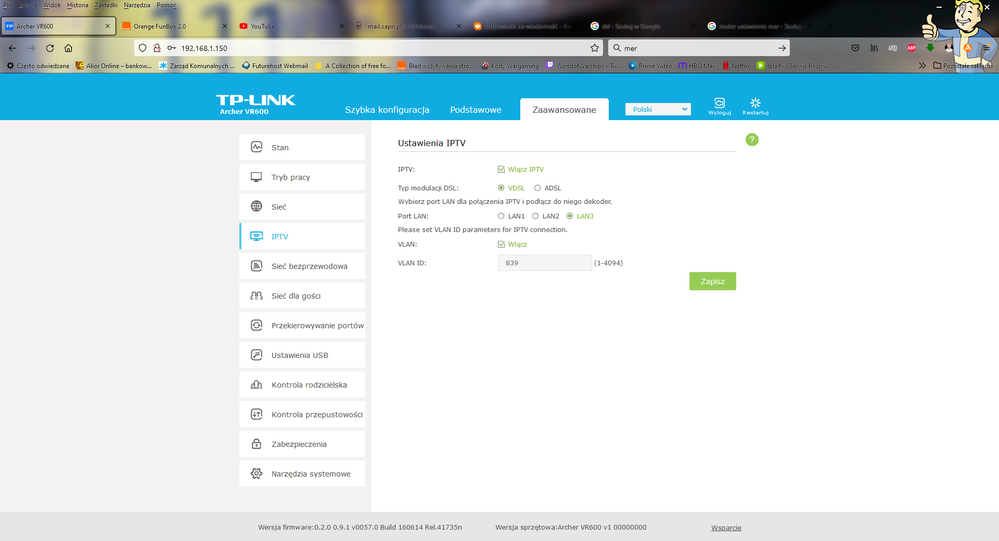Open the Sieć globe icon

(256, 206)
